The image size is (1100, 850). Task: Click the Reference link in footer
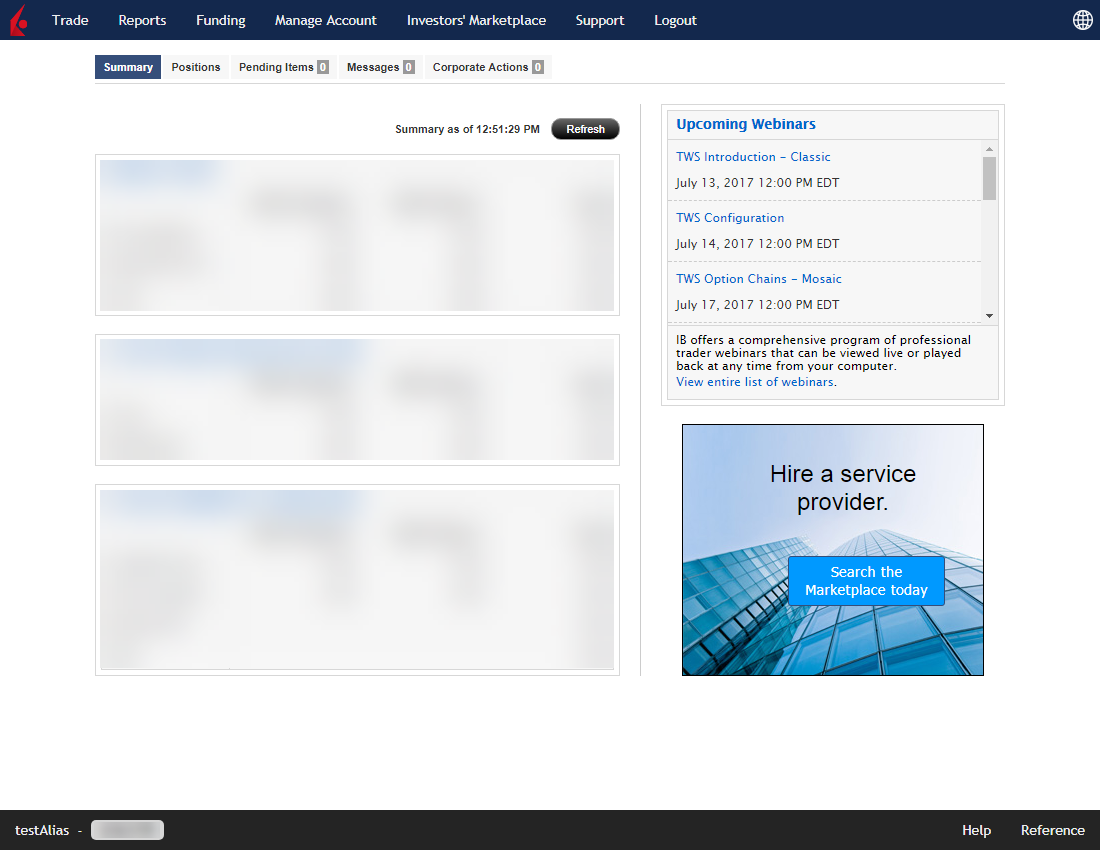[x=1052, y=830]
